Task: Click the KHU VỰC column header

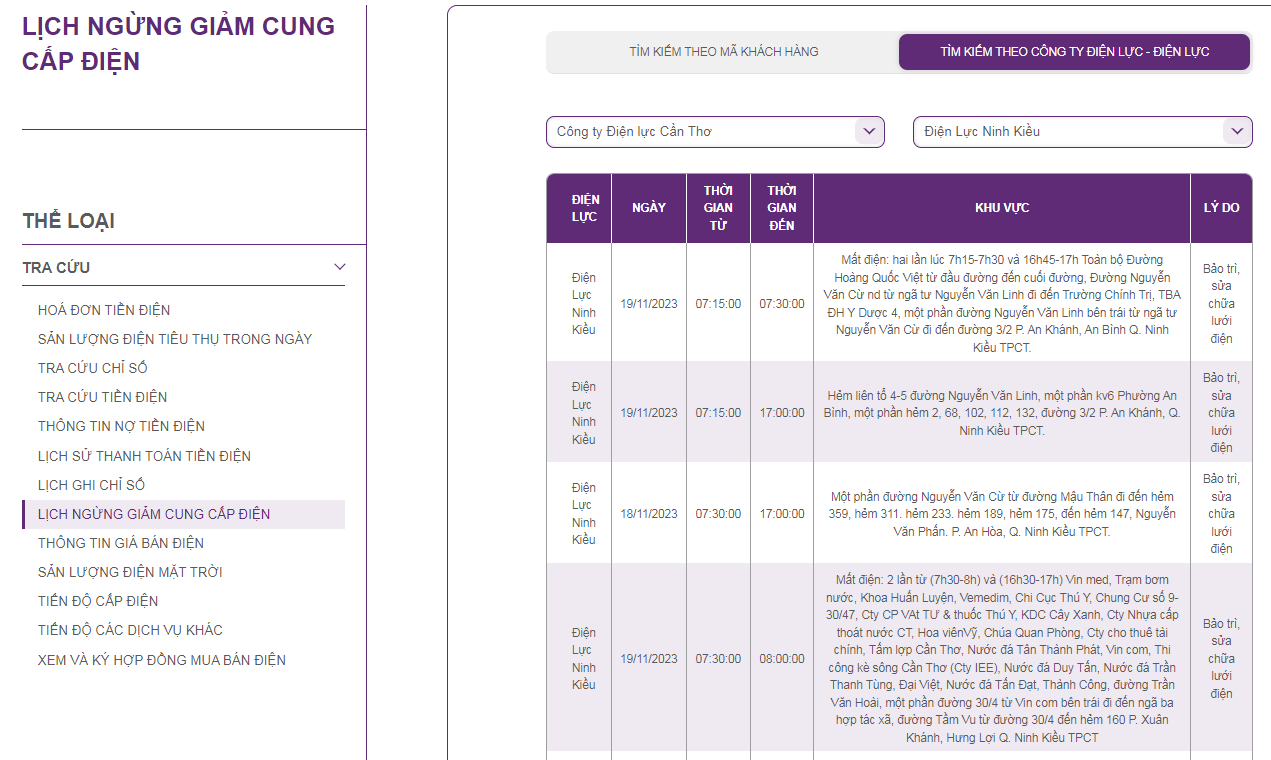Action: pyautogui.click(x=1002, y=208)
